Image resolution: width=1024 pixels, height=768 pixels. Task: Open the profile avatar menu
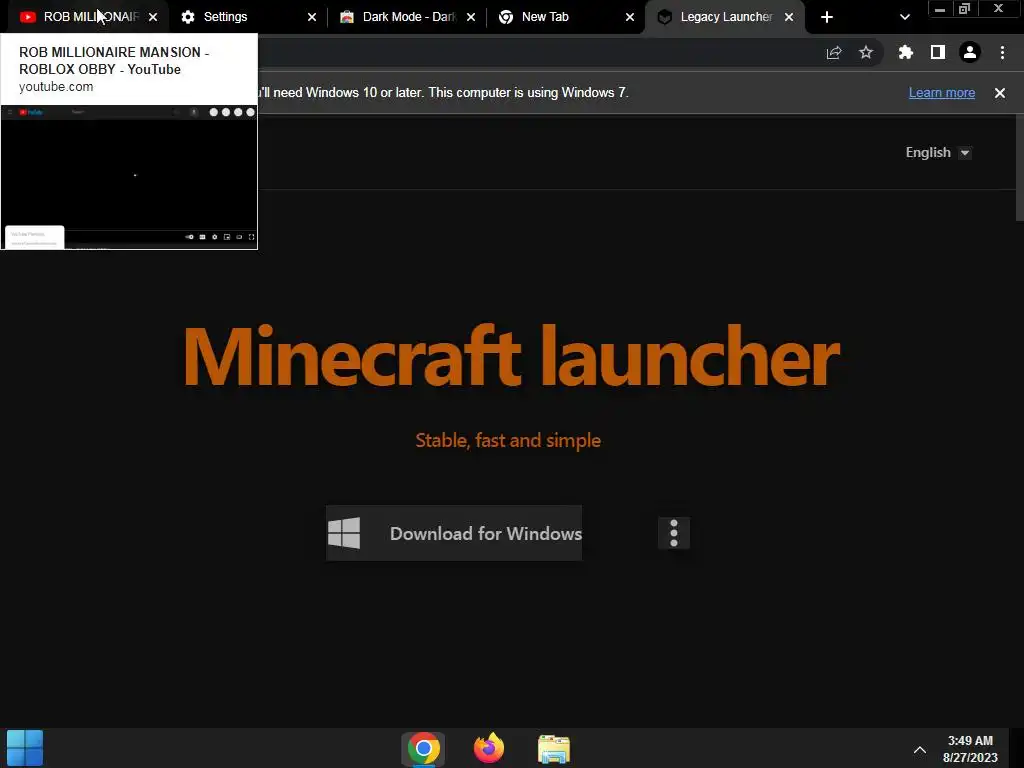(x=970, y=52)
